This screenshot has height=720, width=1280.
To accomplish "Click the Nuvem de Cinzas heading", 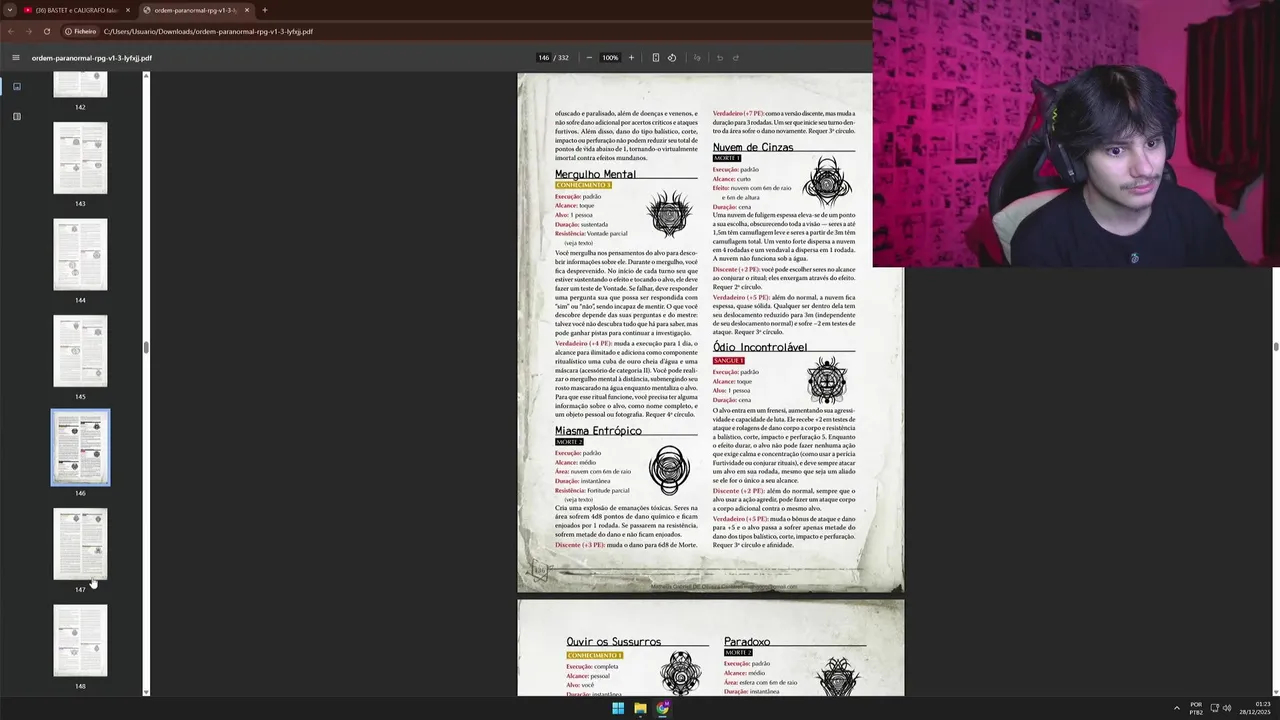I will [753, 147].
